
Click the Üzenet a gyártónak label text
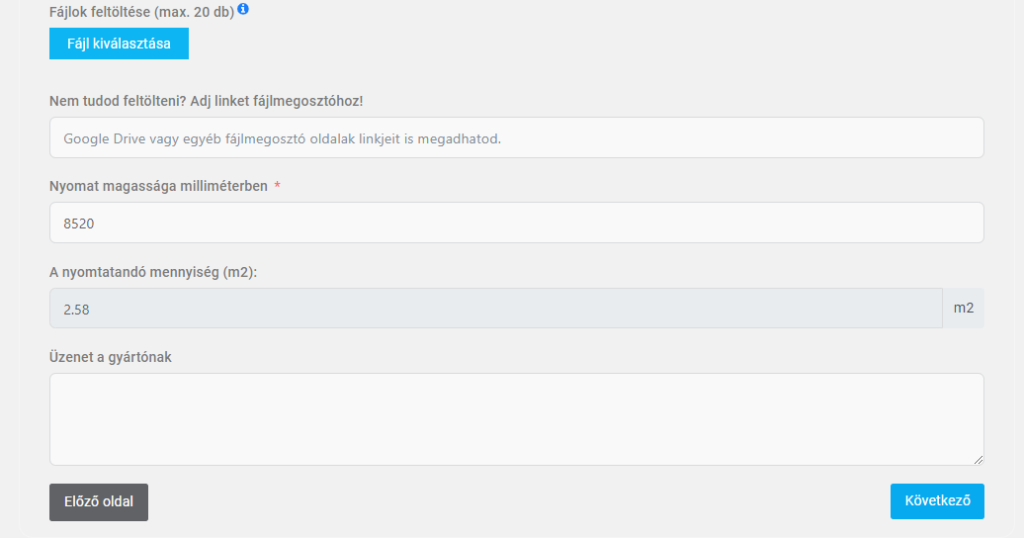coord(110,357)
